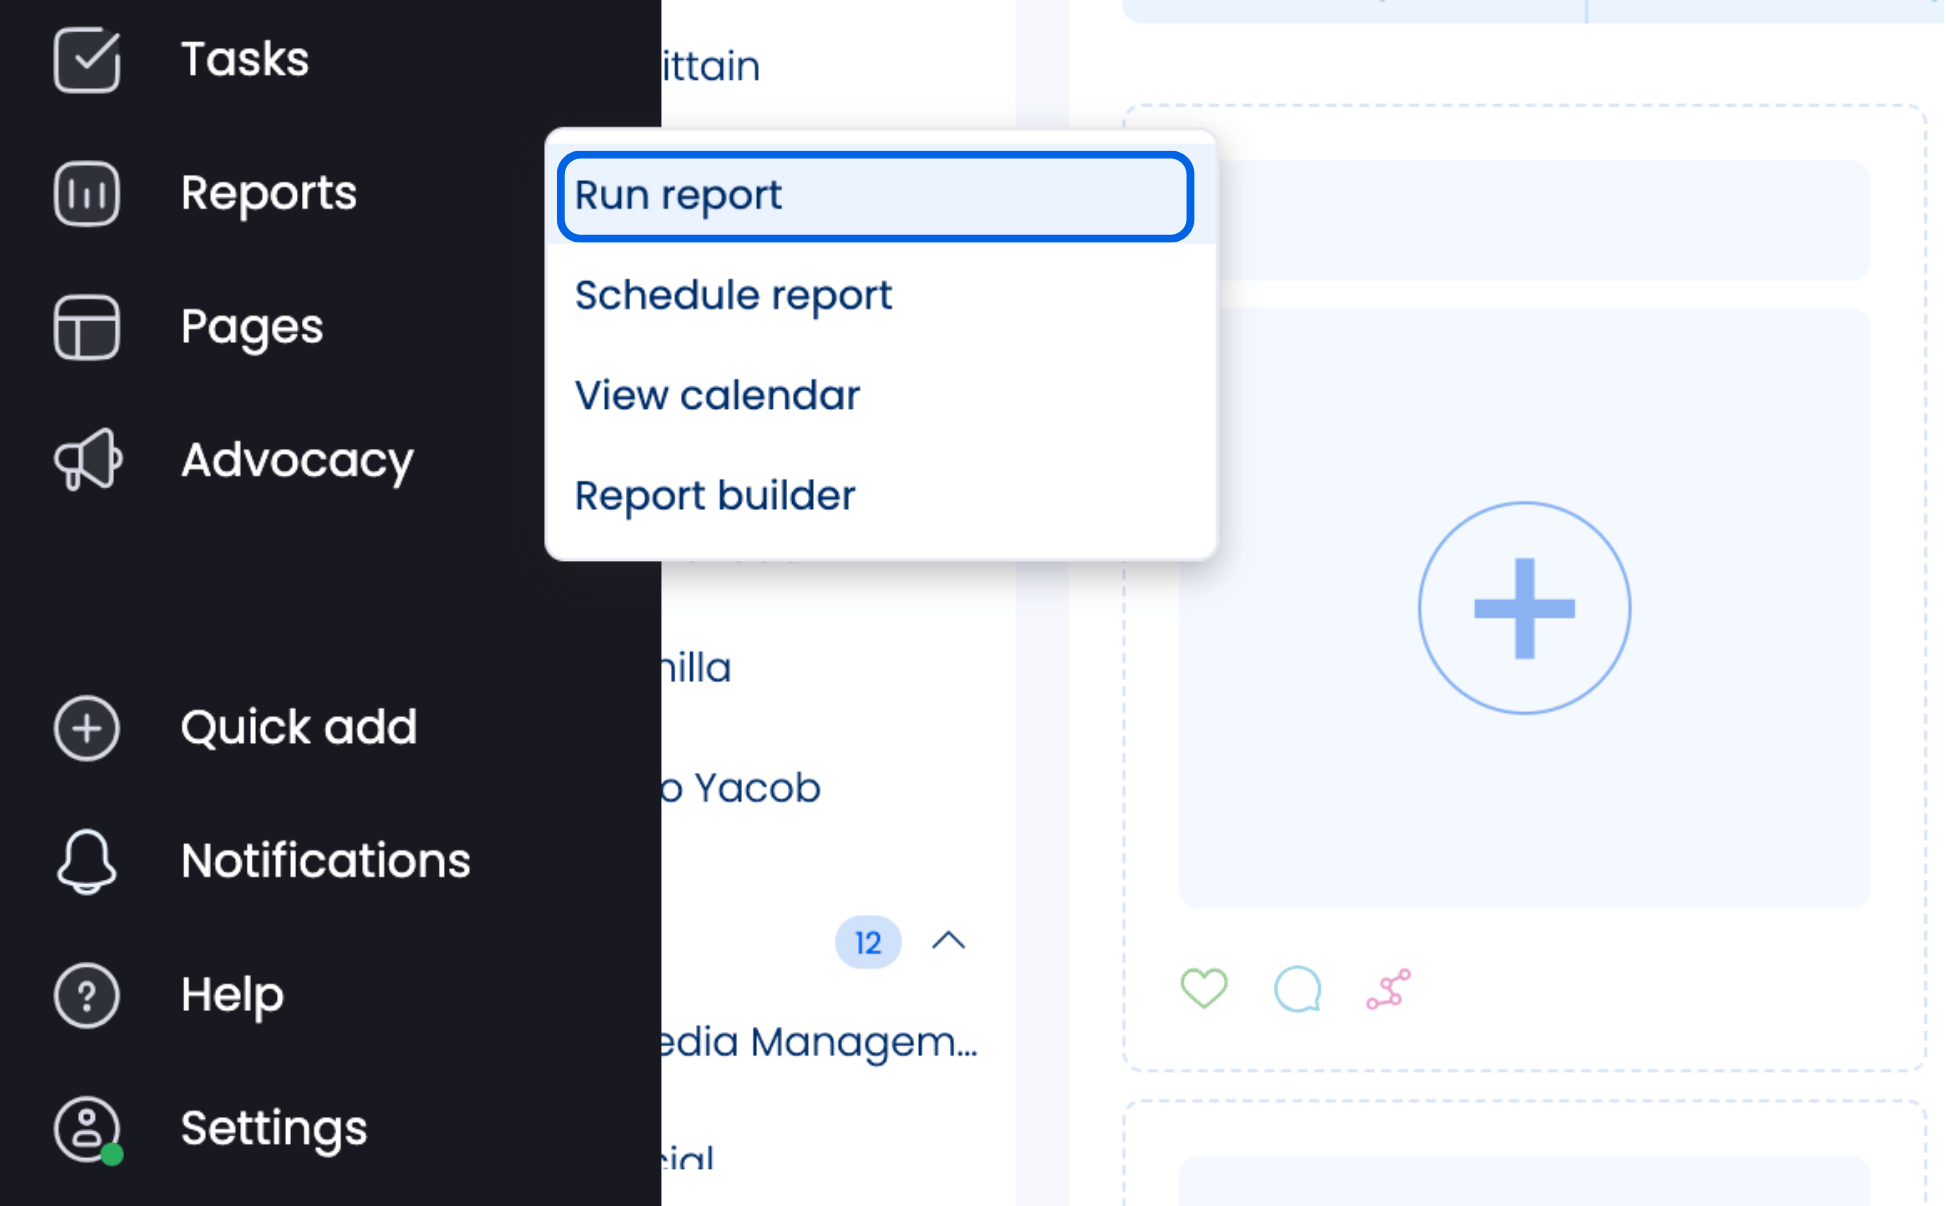The width and height of the screenshot is (1946, 1206).
Task: Click the Help question mark icon
Action: pos(87,995)
